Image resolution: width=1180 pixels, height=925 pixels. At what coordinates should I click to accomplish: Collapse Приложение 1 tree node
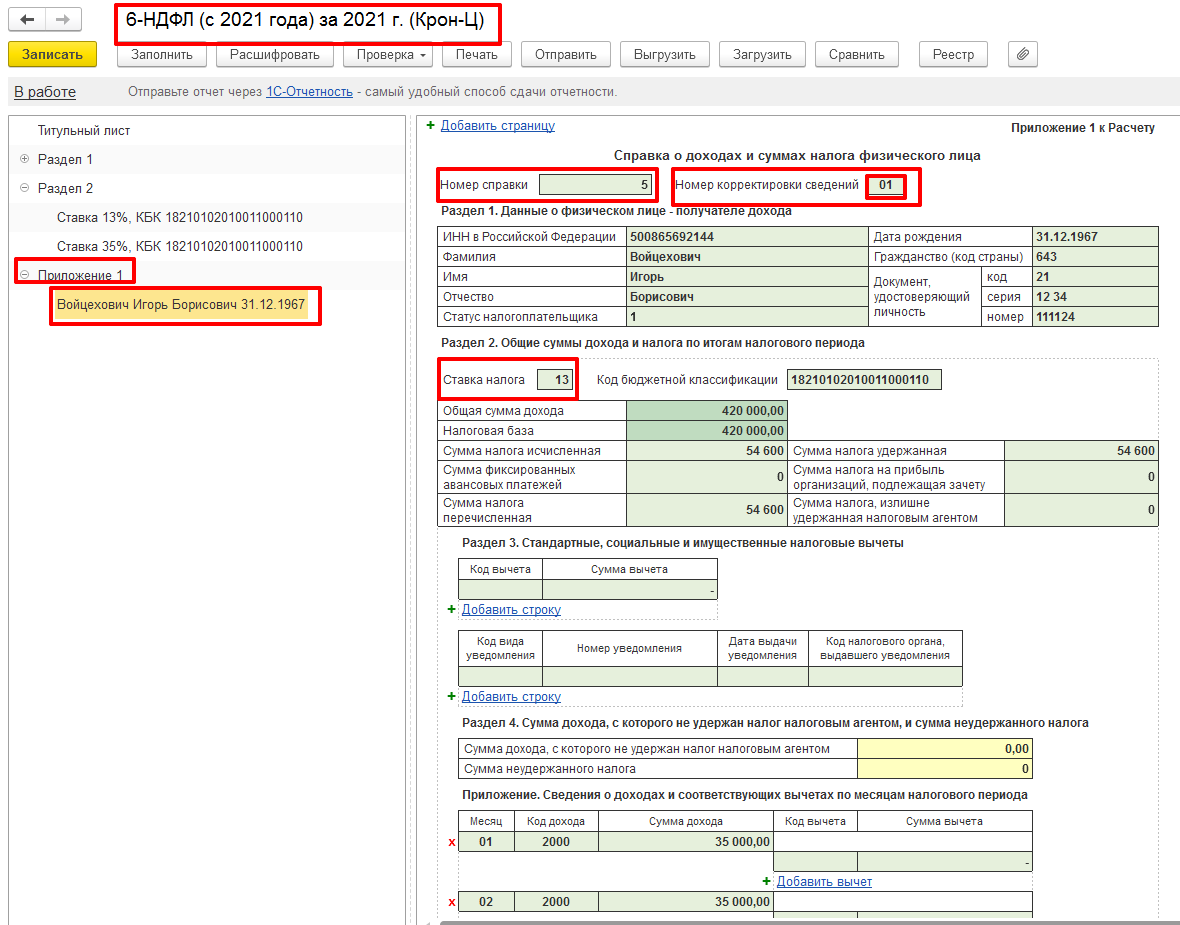(24, 275)
